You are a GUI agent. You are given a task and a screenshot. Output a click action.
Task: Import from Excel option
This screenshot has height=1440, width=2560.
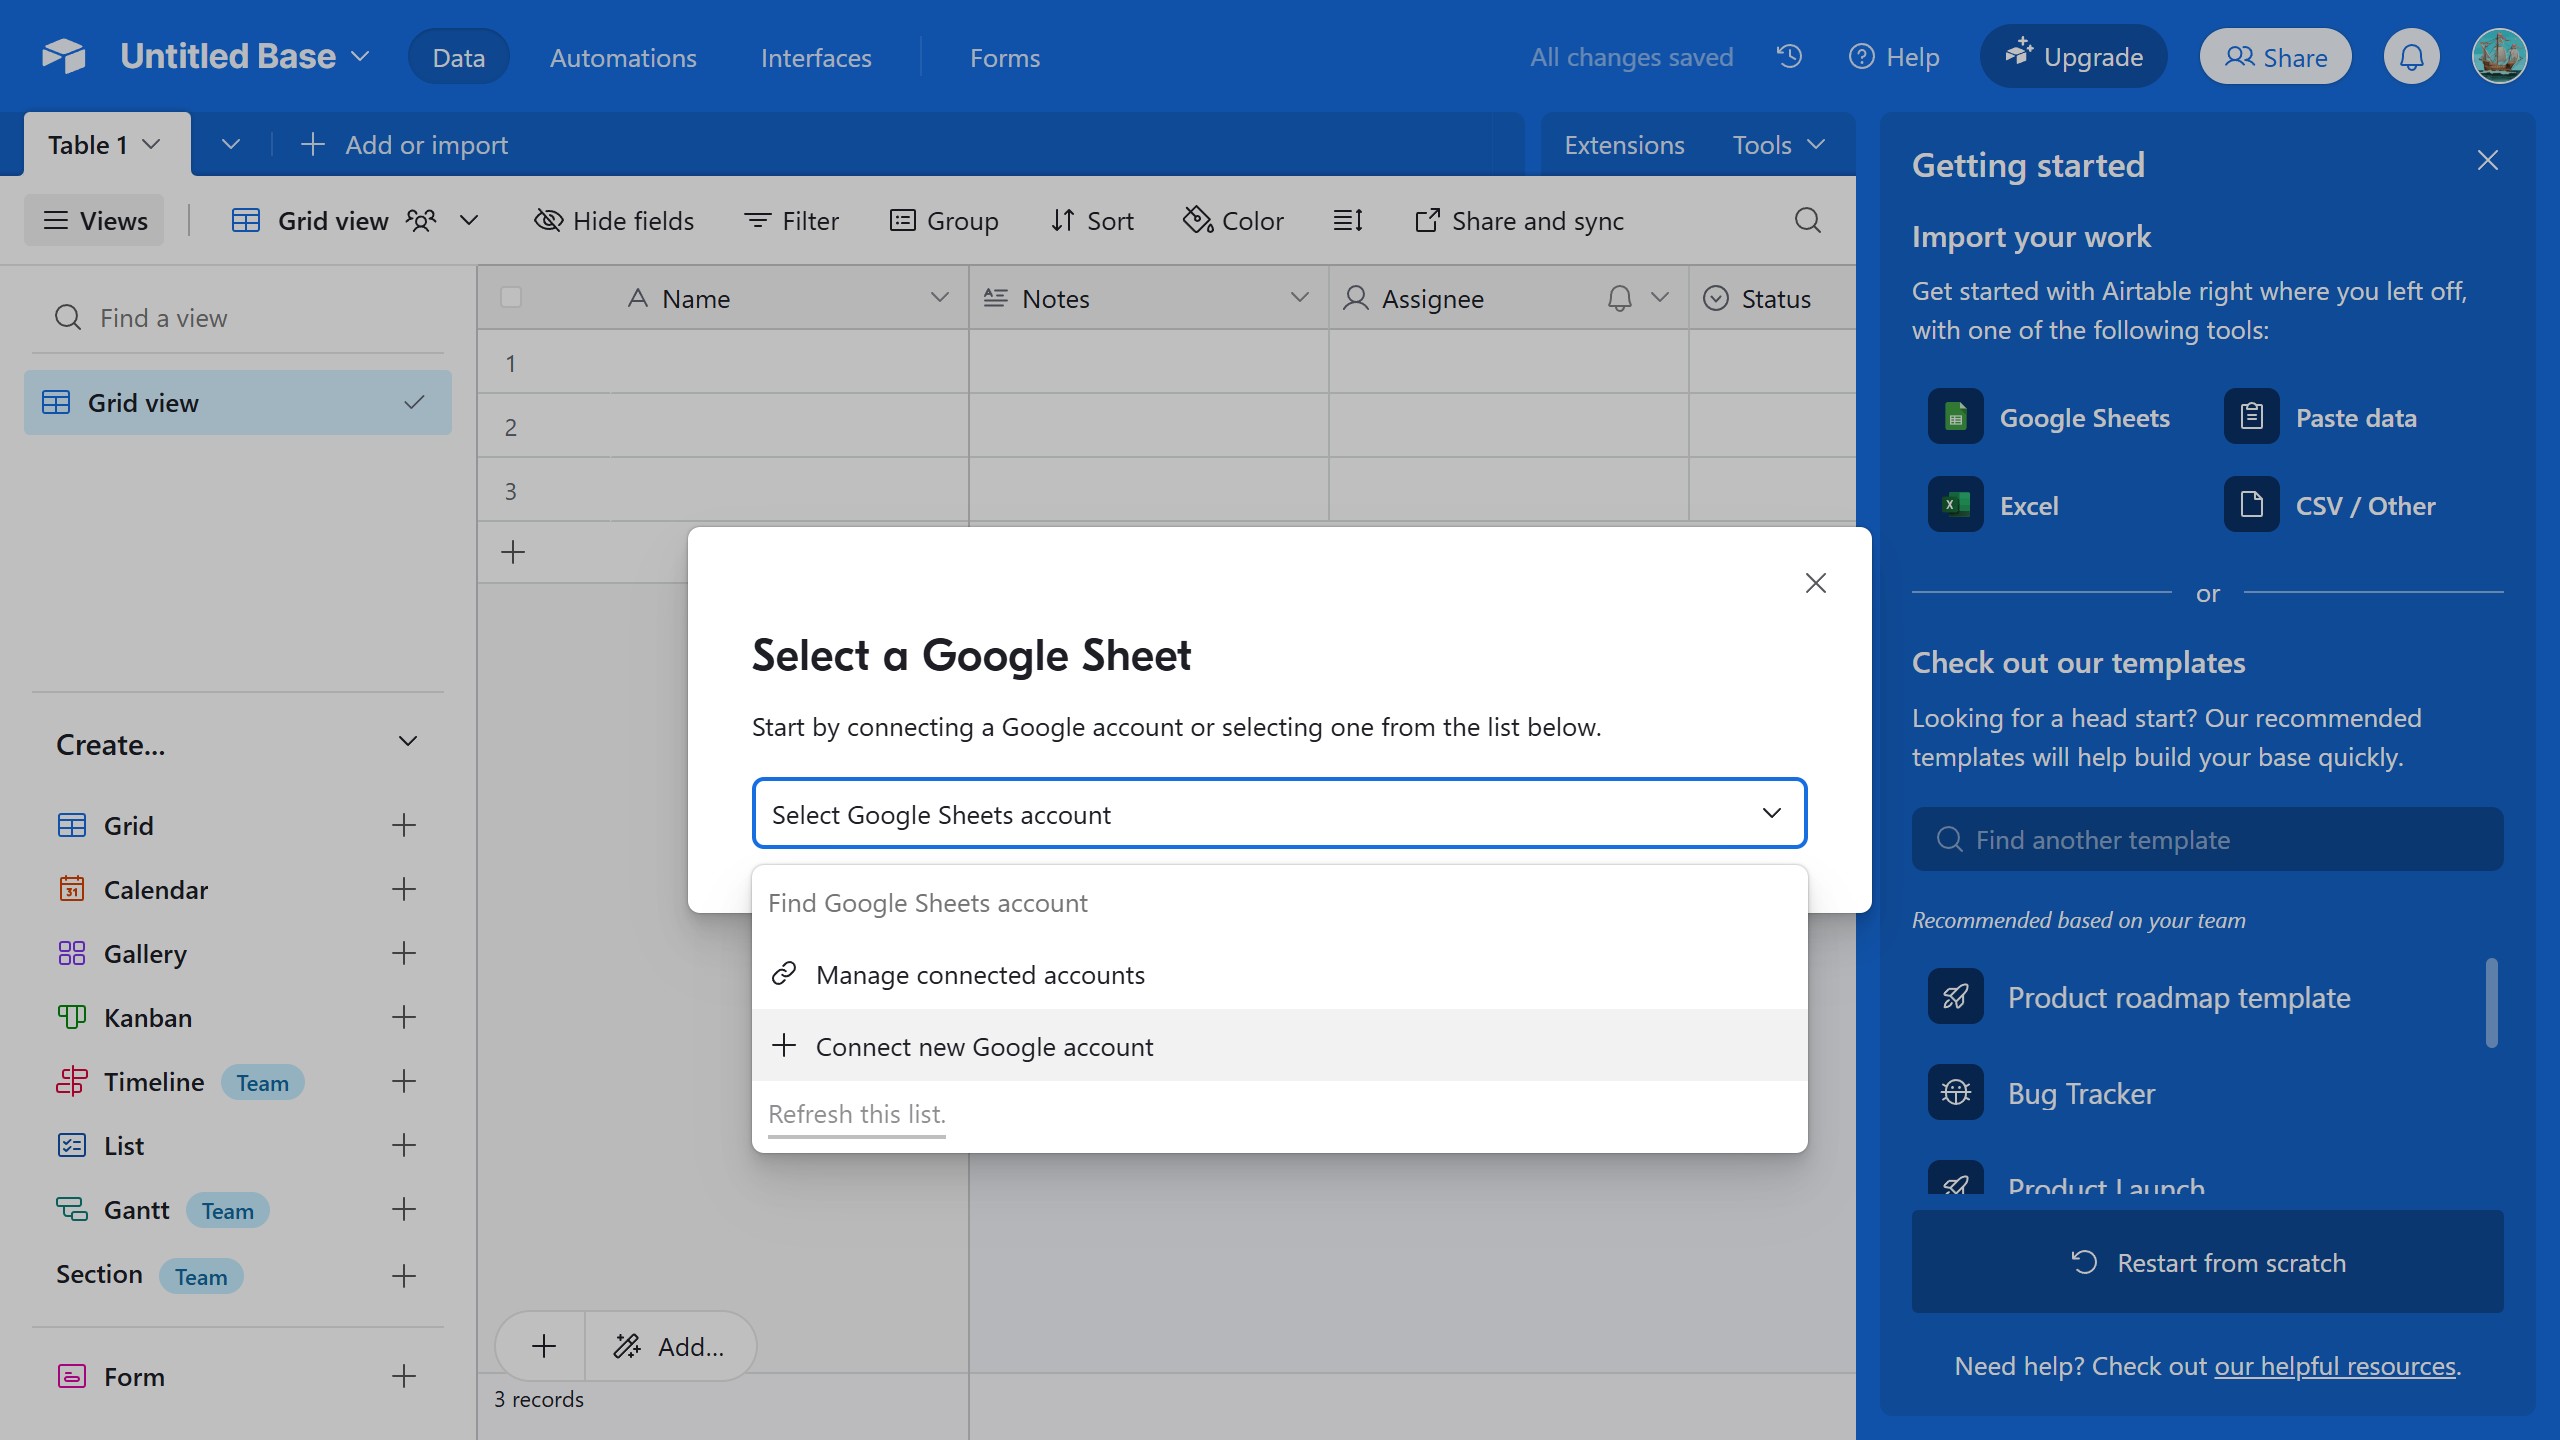click(1994, 505)
